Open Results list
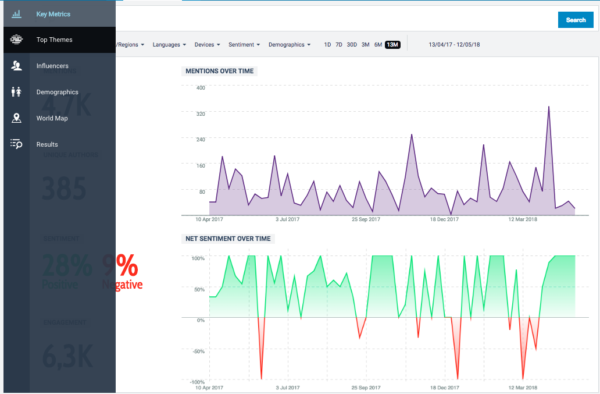Image resolution: width=600 pixels, height=394 pixels. click(x=60, y=144)
